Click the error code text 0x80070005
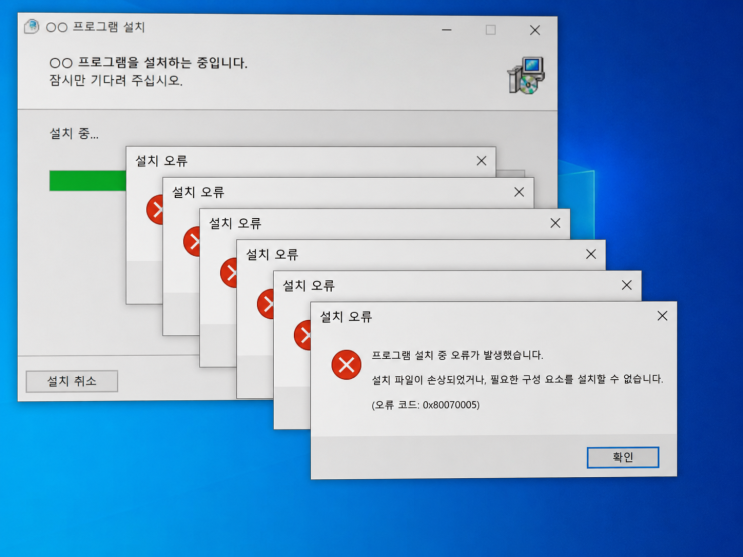This screenshot has width=743, height=557. click(451, 405)
